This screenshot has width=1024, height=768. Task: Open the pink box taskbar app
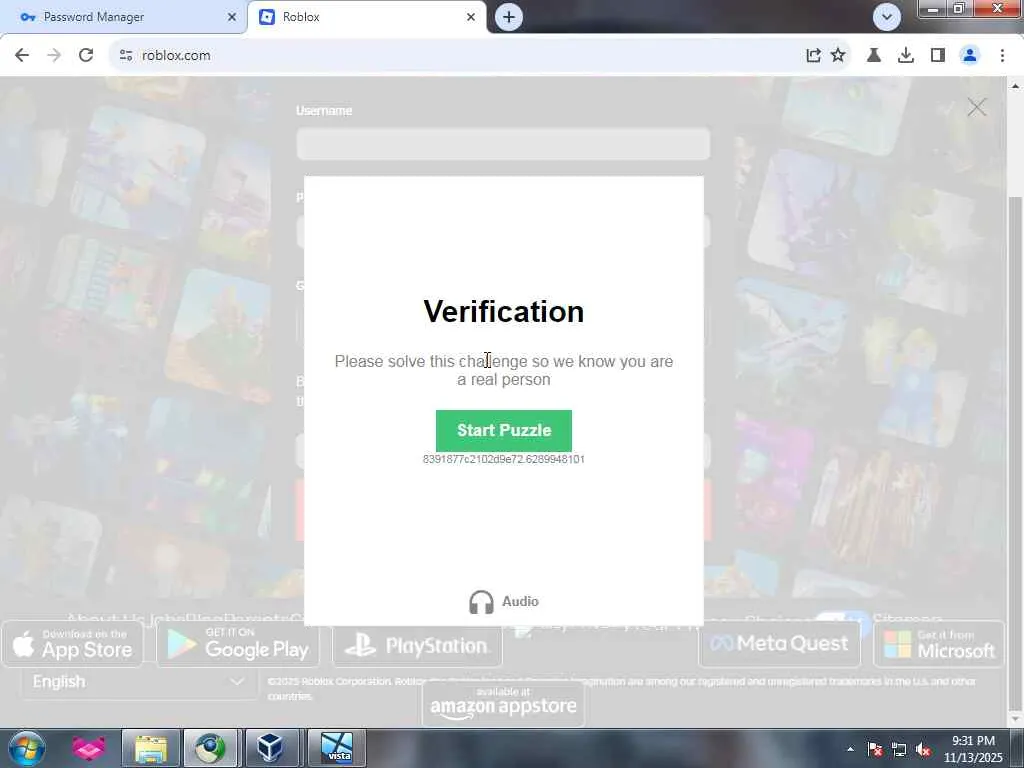[x=88, y=748]
